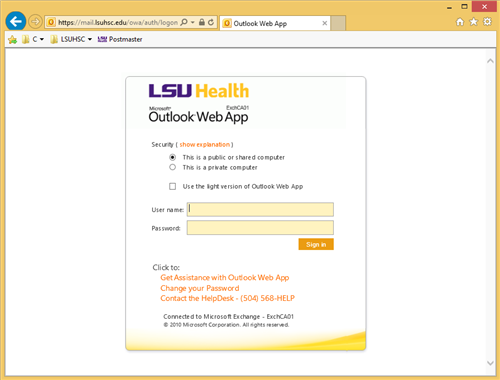
Task: Go back with the blue back arrow
Action: 16,22
